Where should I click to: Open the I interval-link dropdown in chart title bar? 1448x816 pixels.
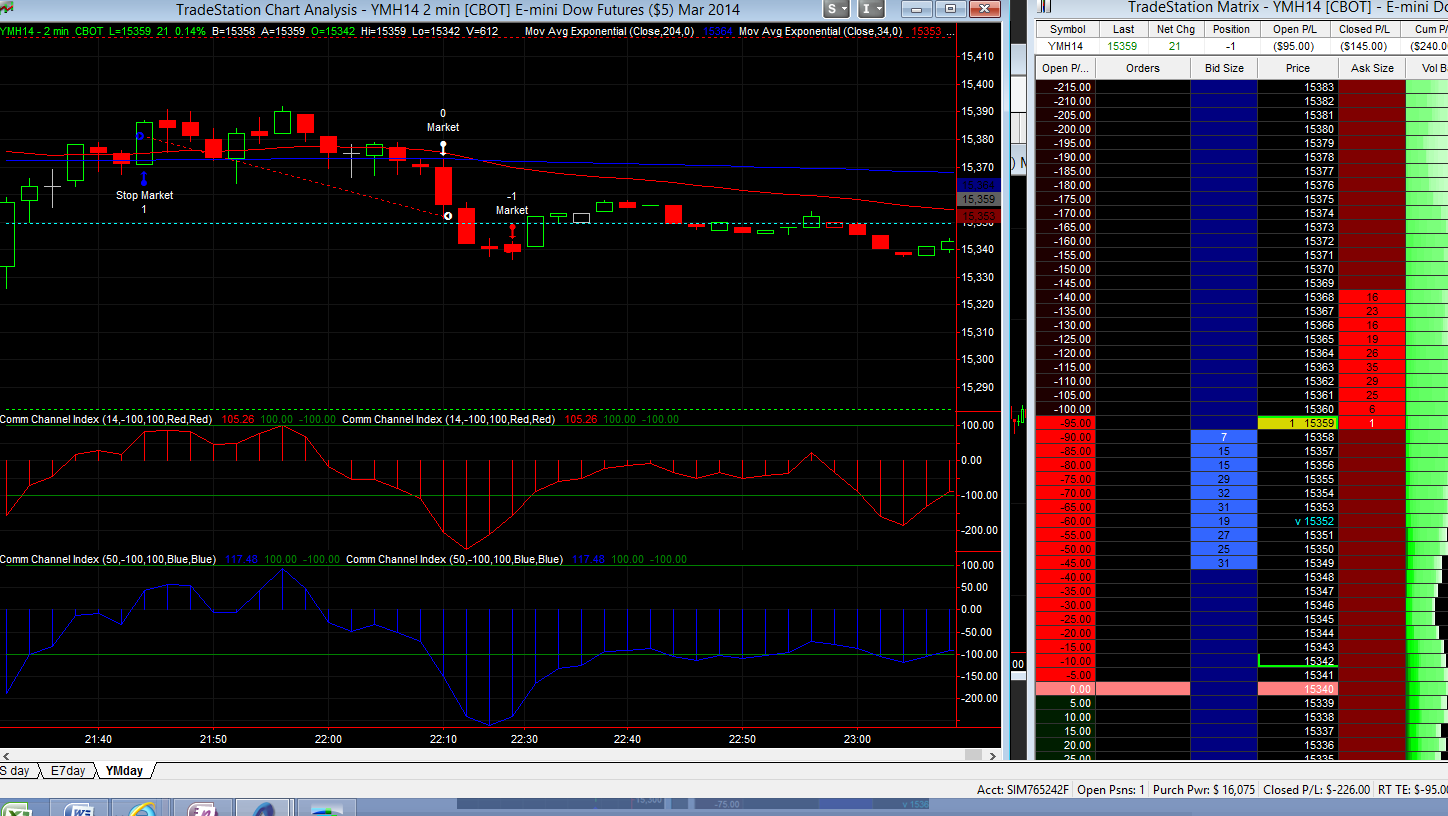click(872, 9)
